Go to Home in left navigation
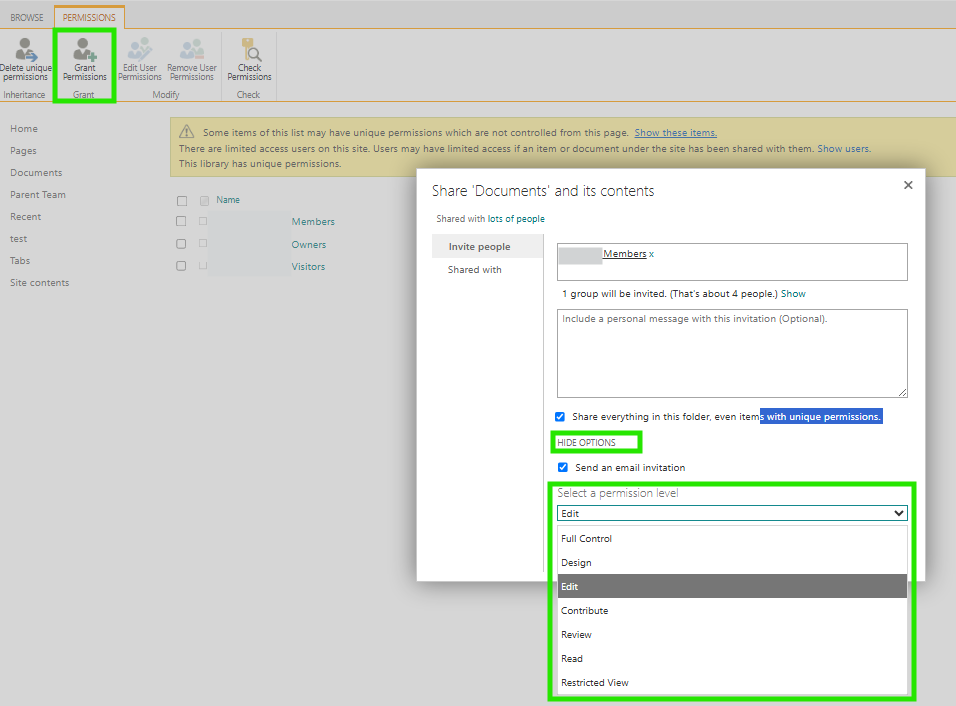Screen dimensions: 956x706 [x=24, y=129]
